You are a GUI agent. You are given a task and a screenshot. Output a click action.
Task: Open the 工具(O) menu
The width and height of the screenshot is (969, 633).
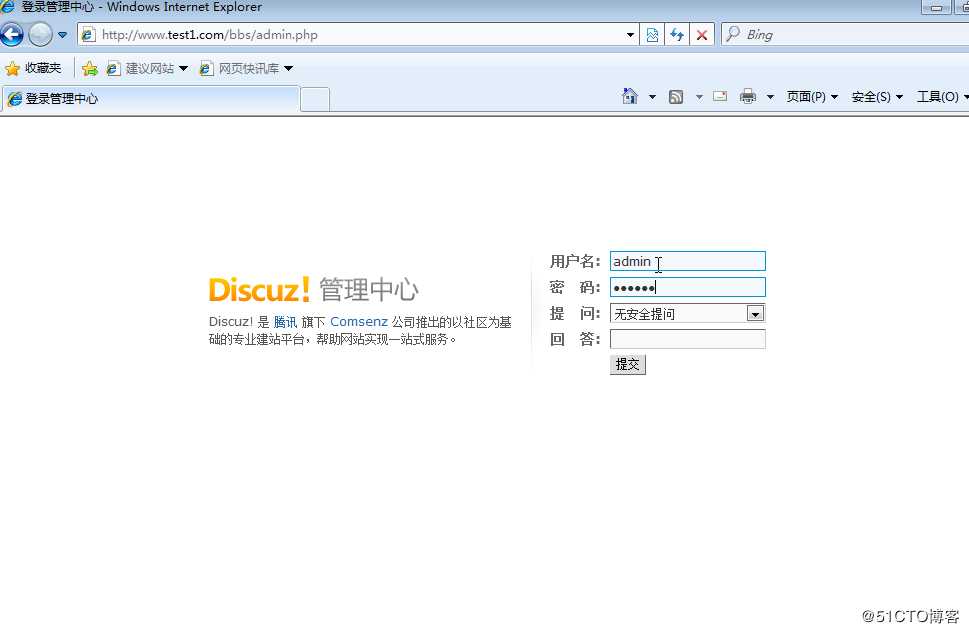point(942,97)
